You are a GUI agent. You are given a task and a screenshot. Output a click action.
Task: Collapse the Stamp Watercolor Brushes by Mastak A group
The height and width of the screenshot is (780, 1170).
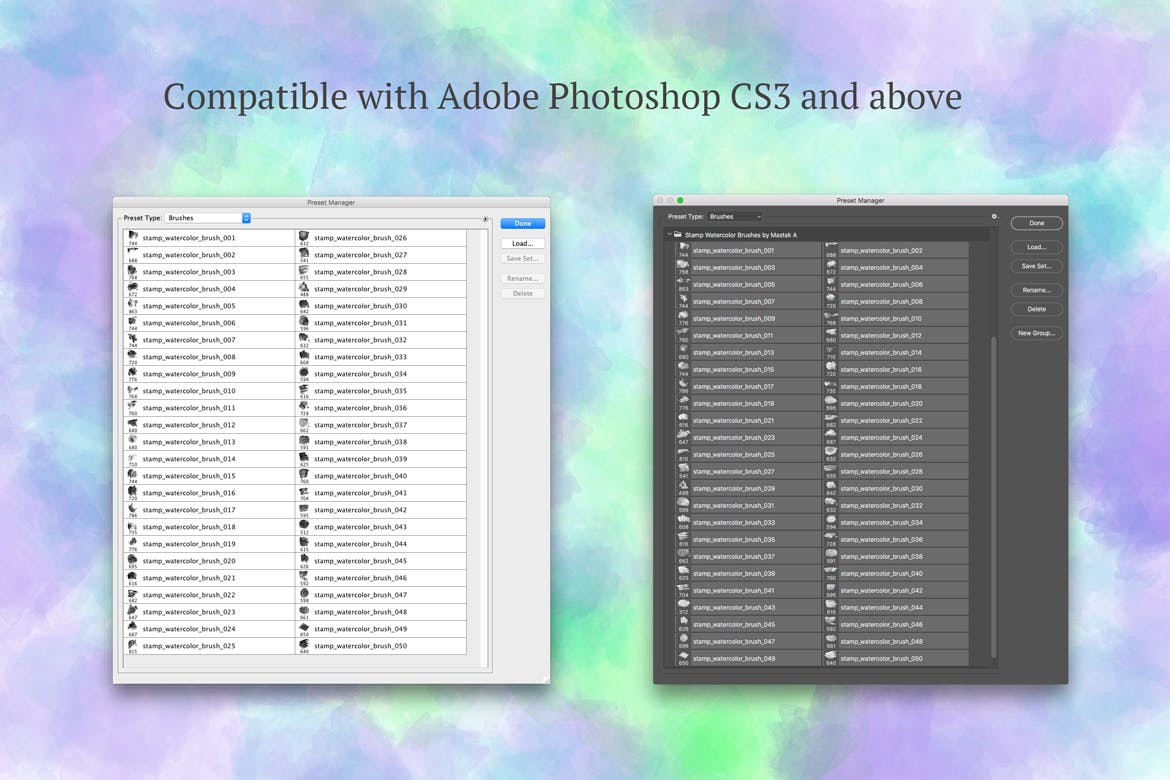click(x=669, y=234)
